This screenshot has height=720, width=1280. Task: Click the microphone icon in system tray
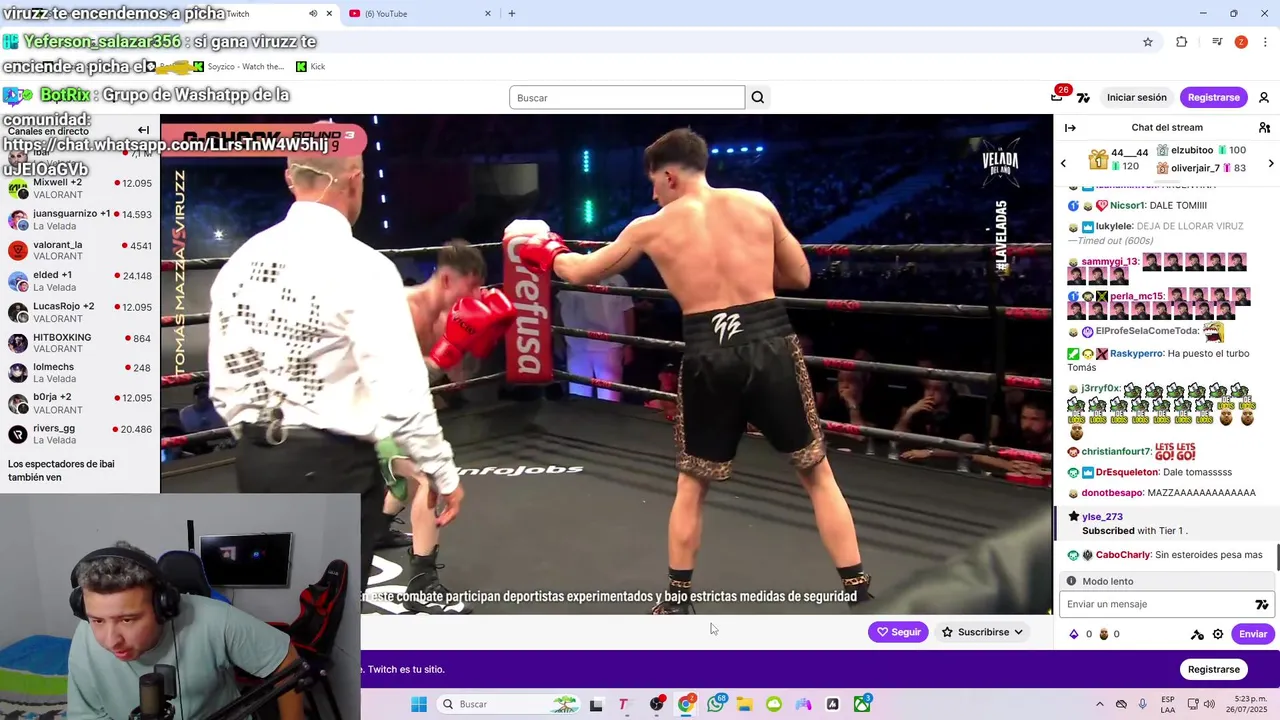coord(1142,704)
